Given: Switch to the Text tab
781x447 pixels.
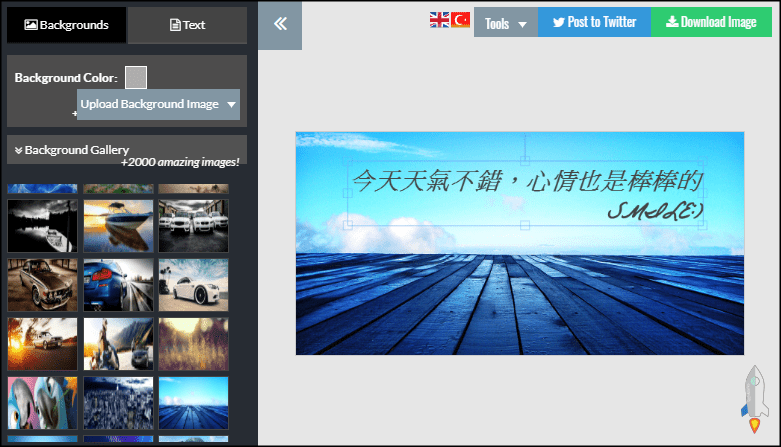Looking at the screenshot, I should [x=187, y=25].
